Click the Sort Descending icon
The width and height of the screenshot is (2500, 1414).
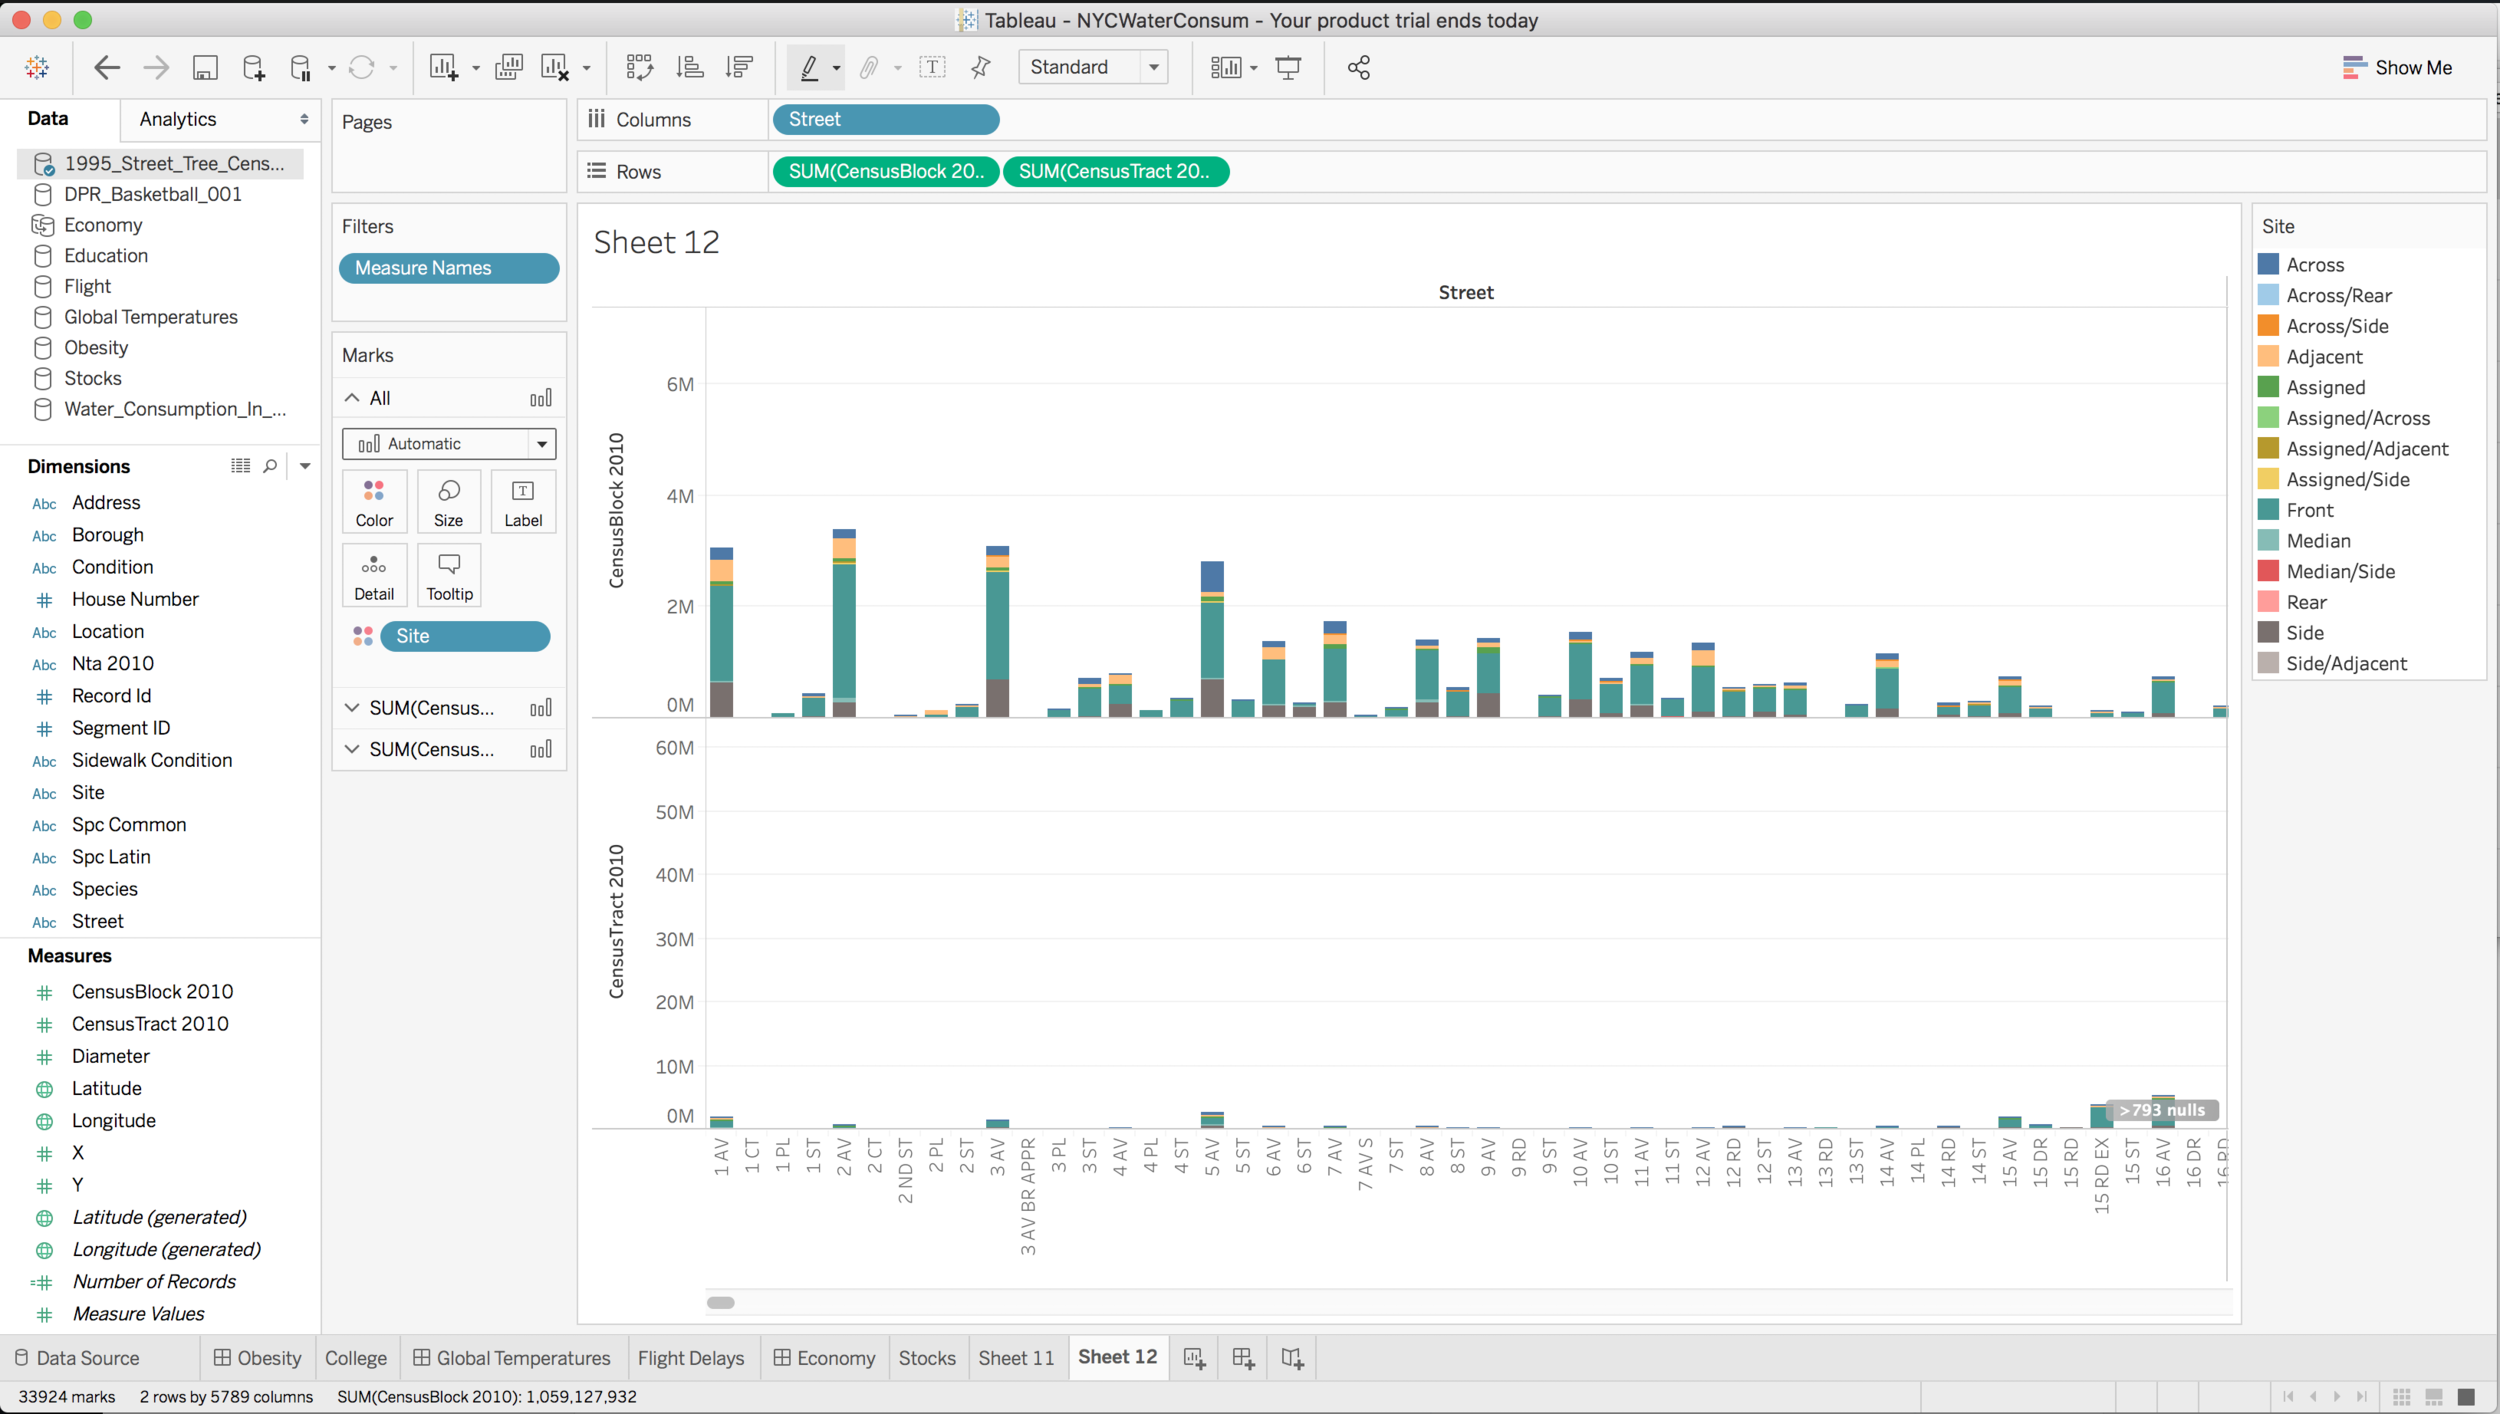click(740, 67)
